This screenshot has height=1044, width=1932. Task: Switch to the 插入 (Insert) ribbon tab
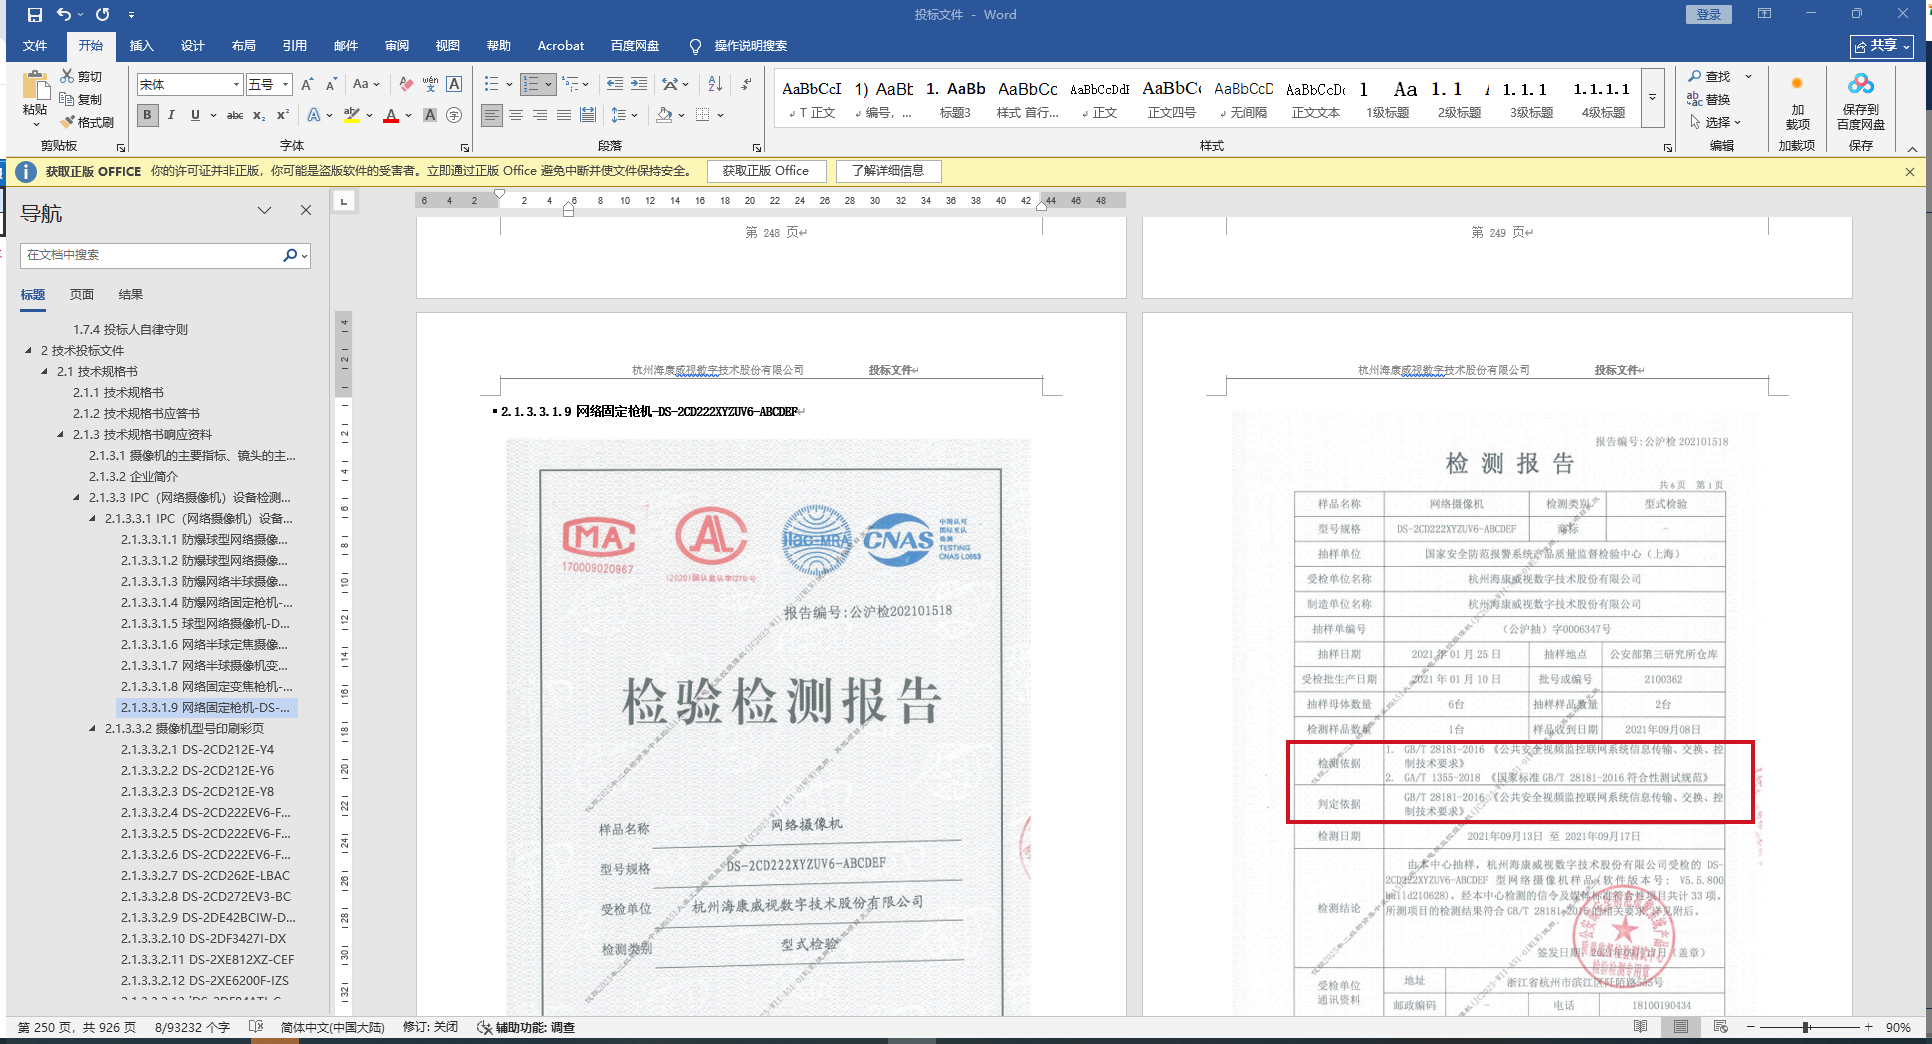coord(142,46)
